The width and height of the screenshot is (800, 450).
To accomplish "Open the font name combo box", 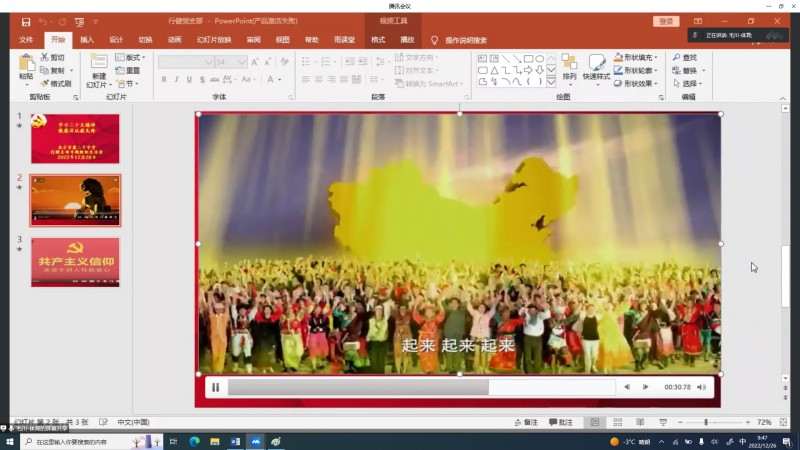I will [x=186, y=62].
